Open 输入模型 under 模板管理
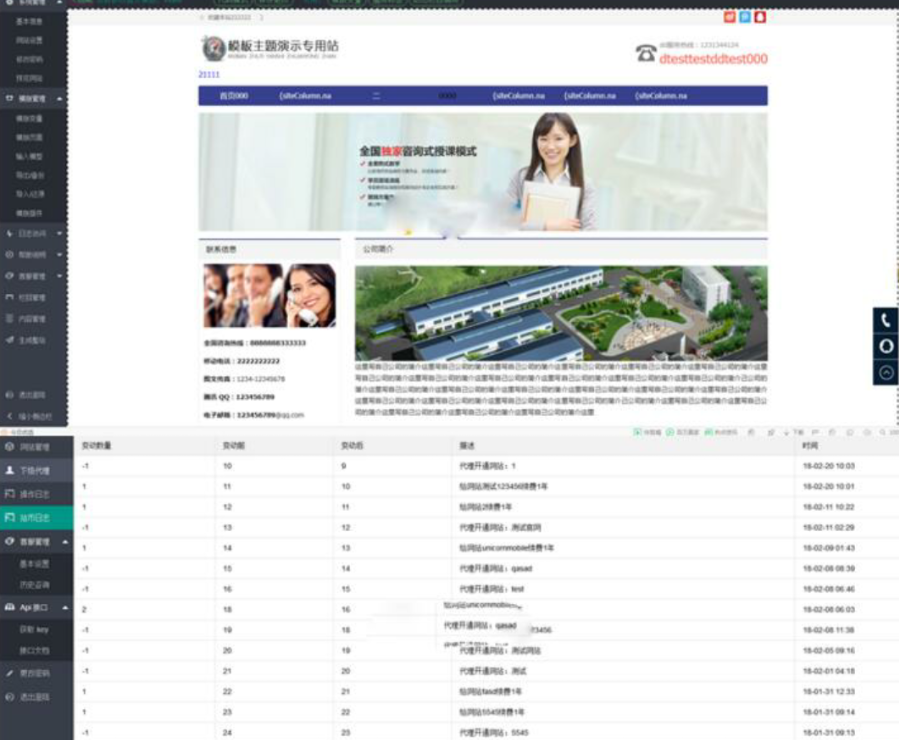 click(x=29, y=156)
